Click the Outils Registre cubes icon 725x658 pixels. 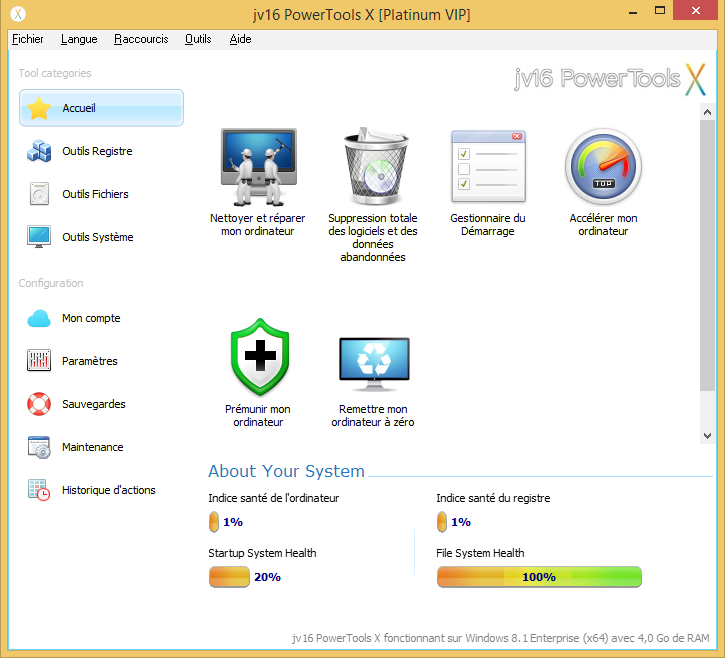pyautogui.click(x=39, y=151)
